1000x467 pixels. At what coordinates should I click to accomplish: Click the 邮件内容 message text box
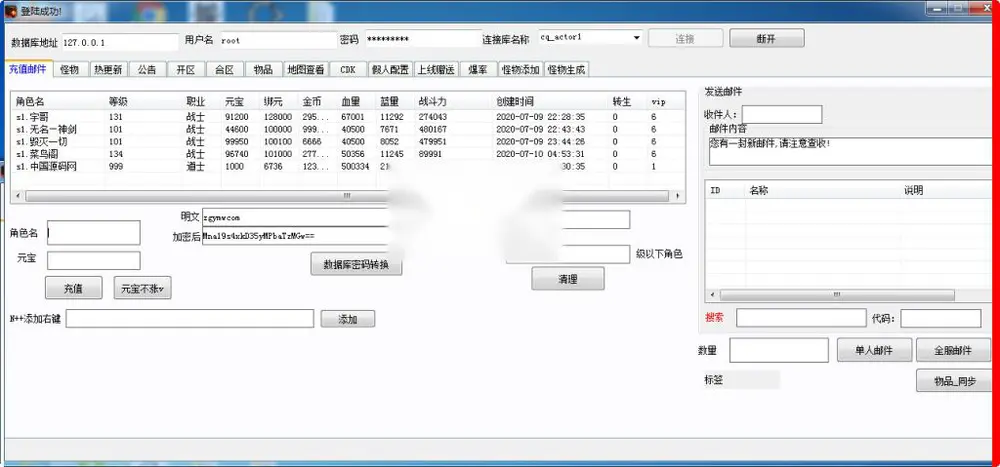(851, 151)
